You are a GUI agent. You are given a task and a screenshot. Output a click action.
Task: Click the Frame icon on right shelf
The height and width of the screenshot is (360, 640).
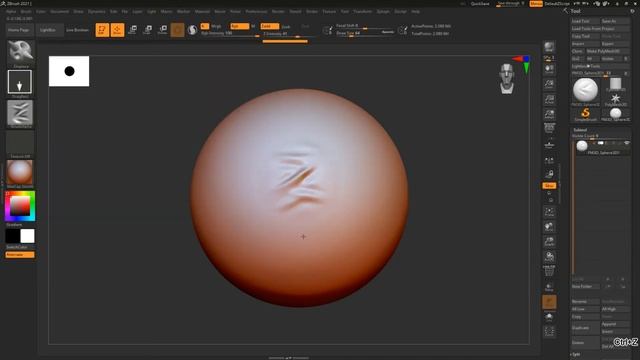(549, 212)
